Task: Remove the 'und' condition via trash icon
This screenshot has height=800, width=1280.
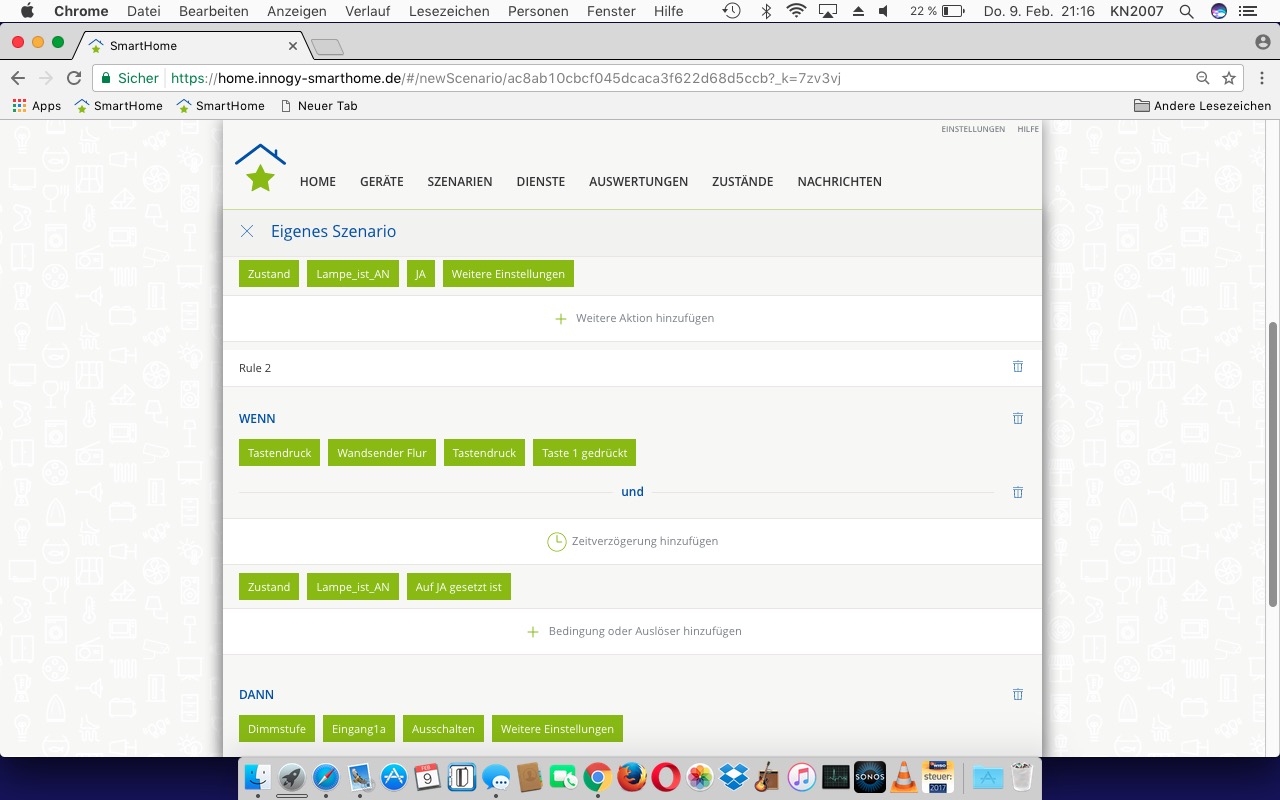Action: [1018, 492]
